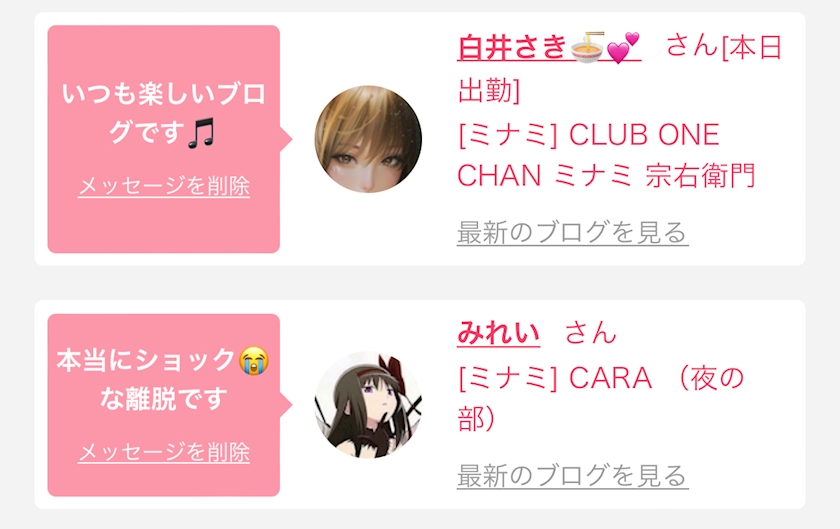Screen dimensions: 840x529
Task: Click the pink hearts emoji after 白井さき
Action: click(624, 48)
